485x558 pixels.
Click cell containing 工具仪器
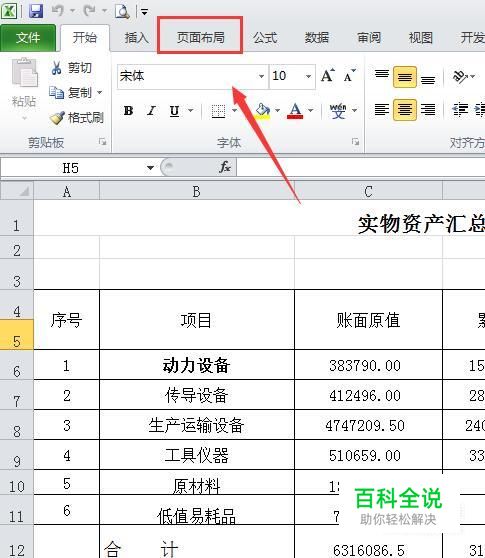(197, 455)
